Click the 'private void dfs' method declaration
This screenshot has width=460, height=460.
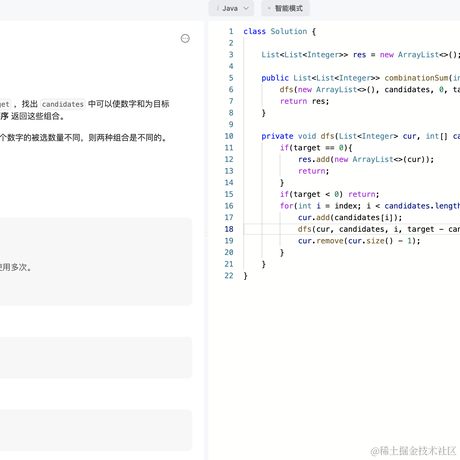tap(361, 136)
